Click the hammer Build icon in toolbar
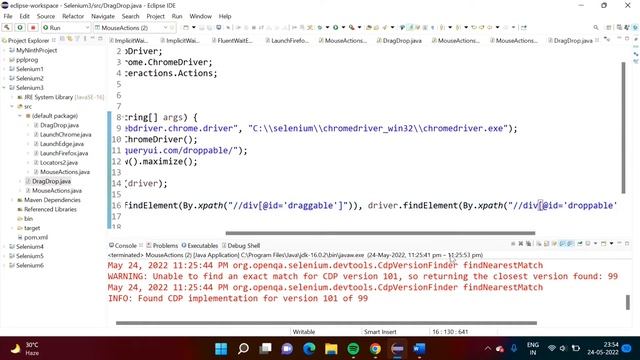The image size is (640, 360). pos(7,27)
